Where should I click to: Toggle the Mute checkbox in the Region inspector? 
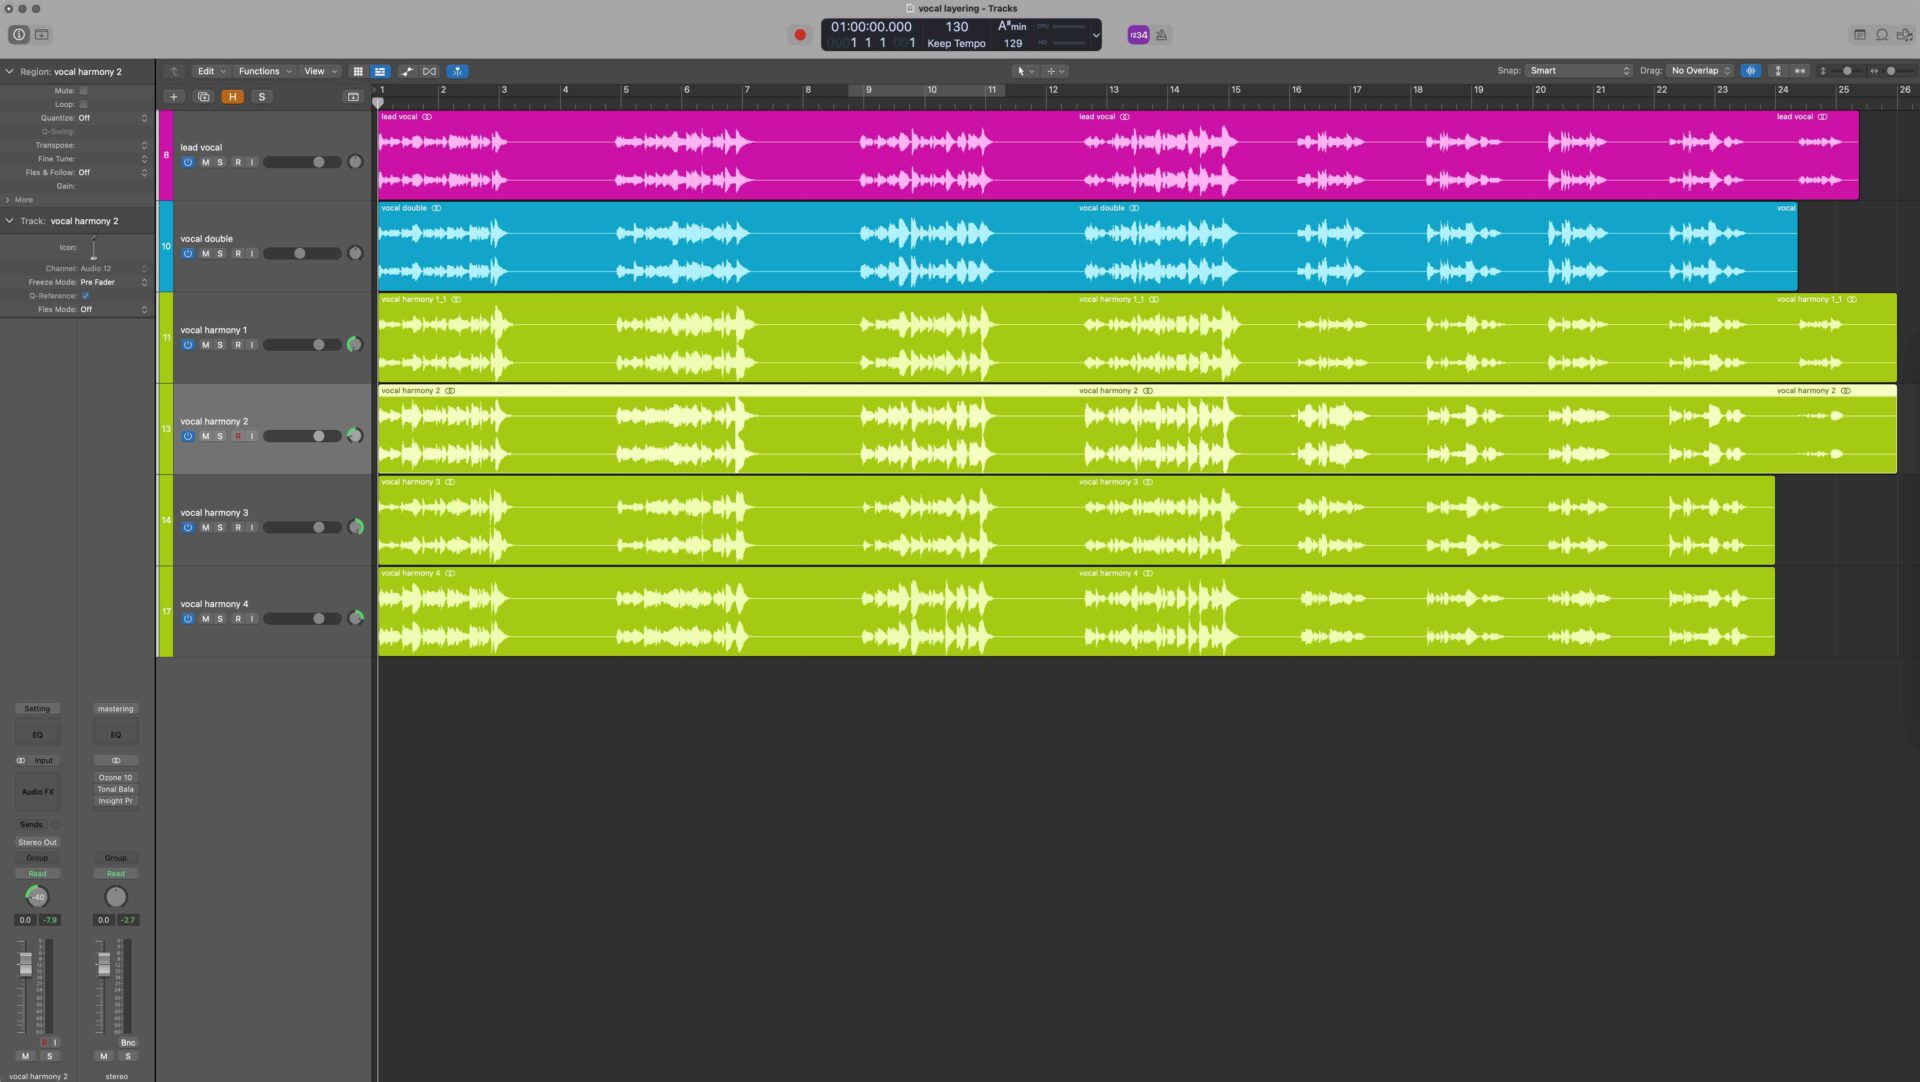pos(84,90)
